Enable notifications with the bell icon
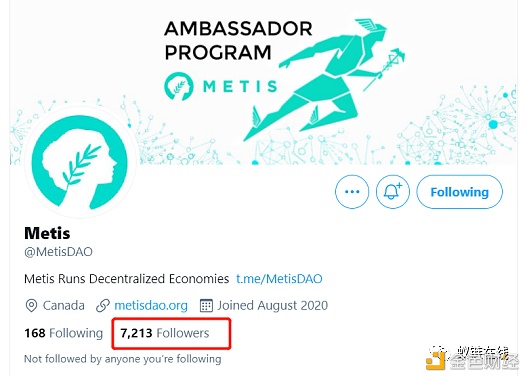The height and width of the screenshot is (376, 525). [x=392, y=192]
